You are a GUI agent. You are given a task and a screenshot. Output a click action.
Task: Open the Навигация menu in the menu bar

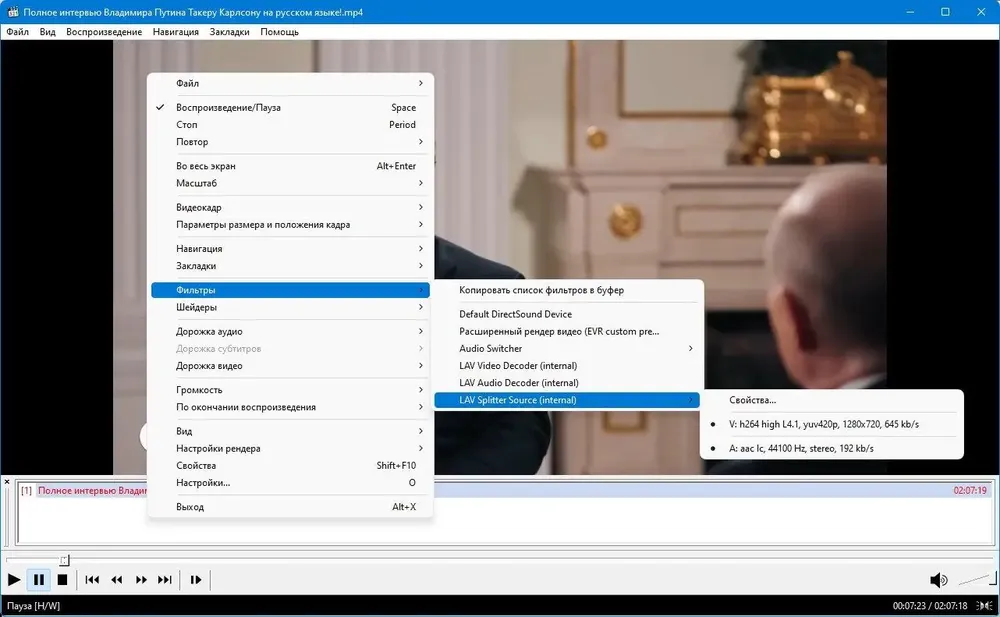click(175, 32)
